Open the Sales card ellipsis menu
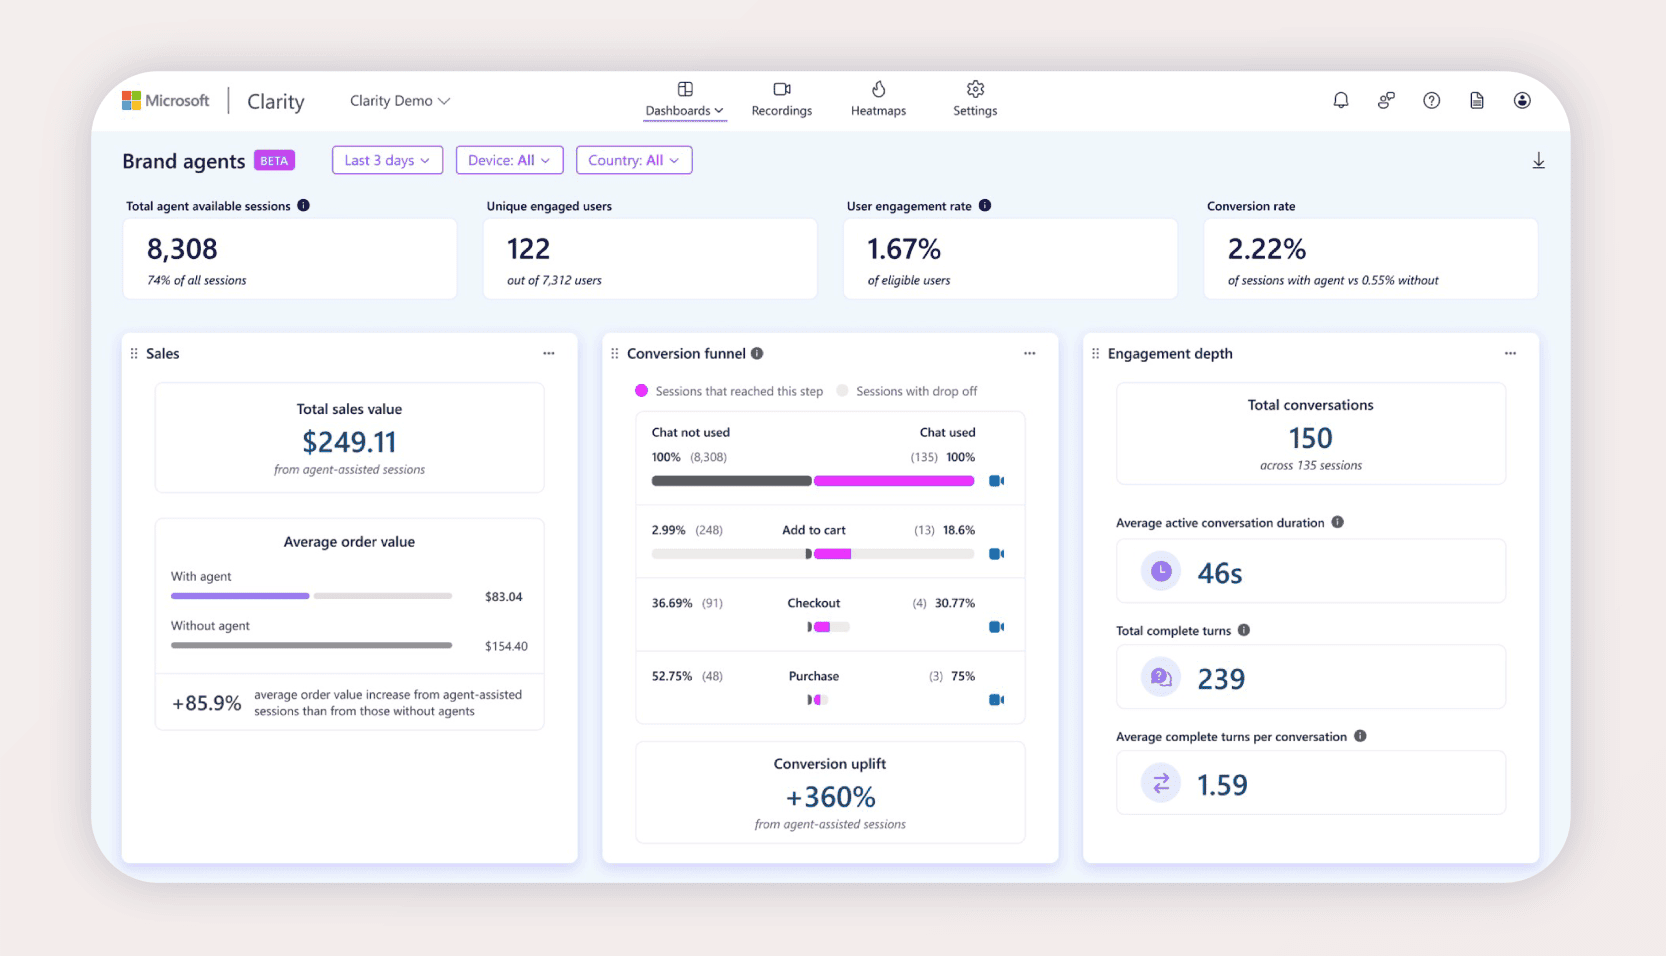The image size is (1666, 956). click(x=548, y=353)
